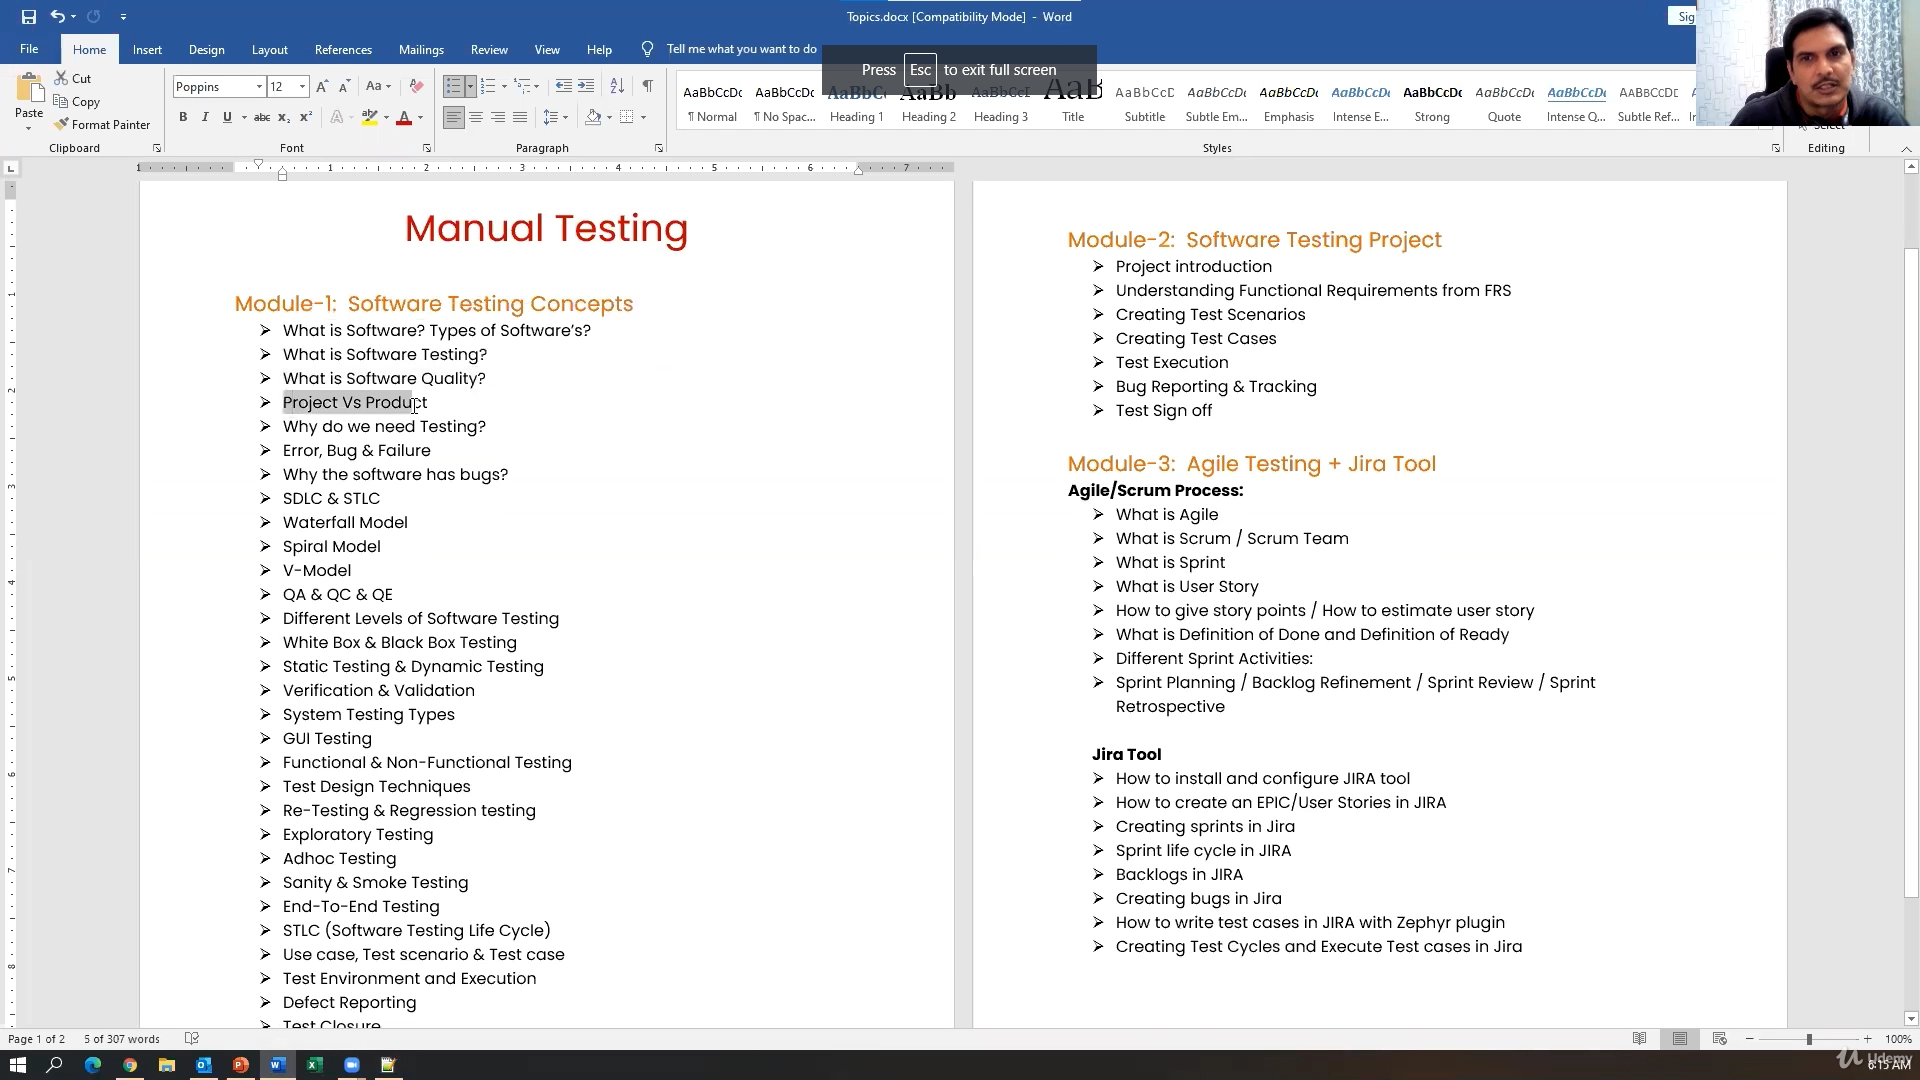This screenshot has width=1920, height=1080.
Task: Expand the Styles pane launcher
Action: click(1776, 148)
